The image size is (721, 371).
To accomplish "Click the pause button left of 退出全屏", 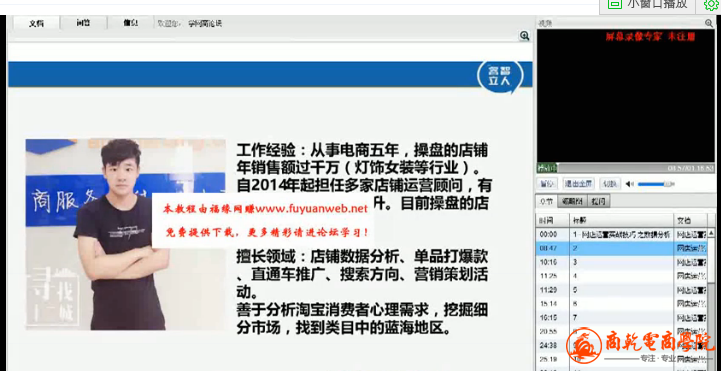I will [547, 183].
